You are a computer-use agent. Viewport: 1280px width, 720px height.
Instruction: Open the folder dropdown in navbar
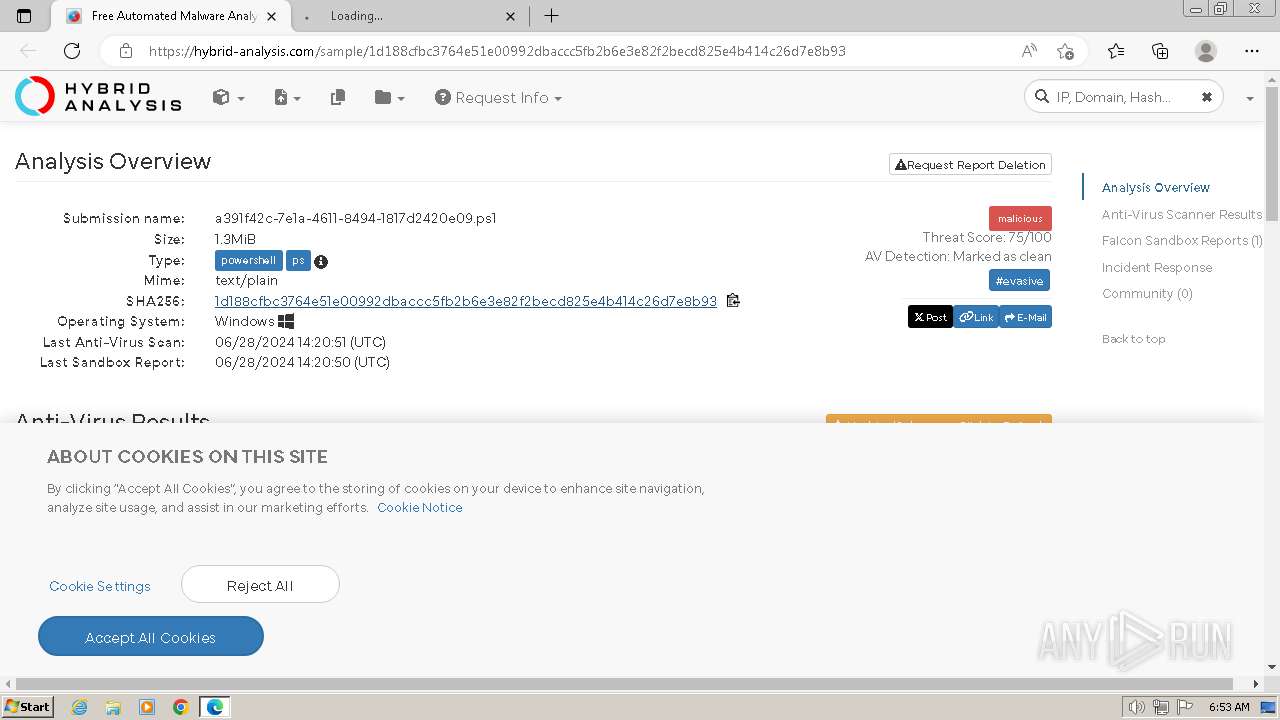point(389,97)
